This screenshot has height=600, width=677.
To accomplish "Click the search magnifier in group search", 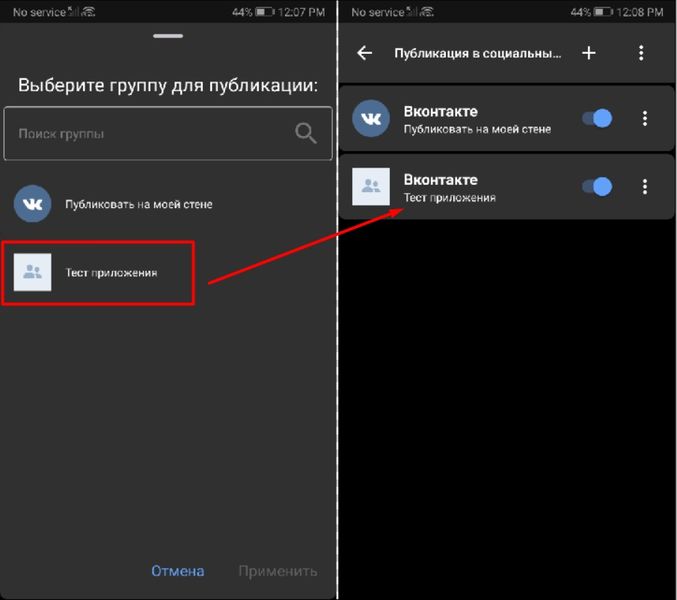I will pyautogui.click(x=306, y=133).
